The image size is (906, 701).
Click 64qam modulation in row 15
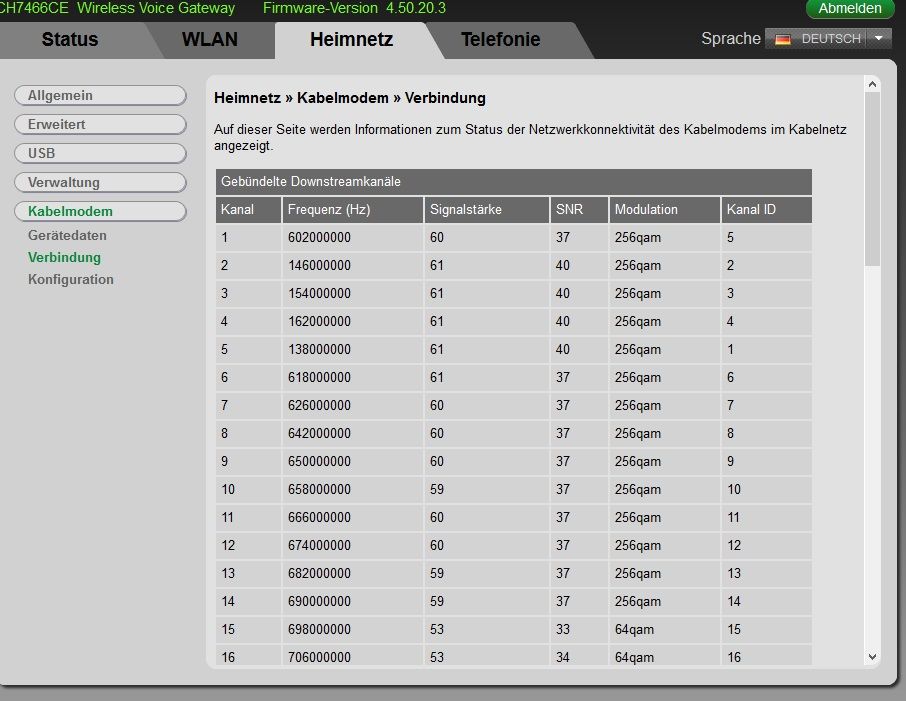coord(634,629)
